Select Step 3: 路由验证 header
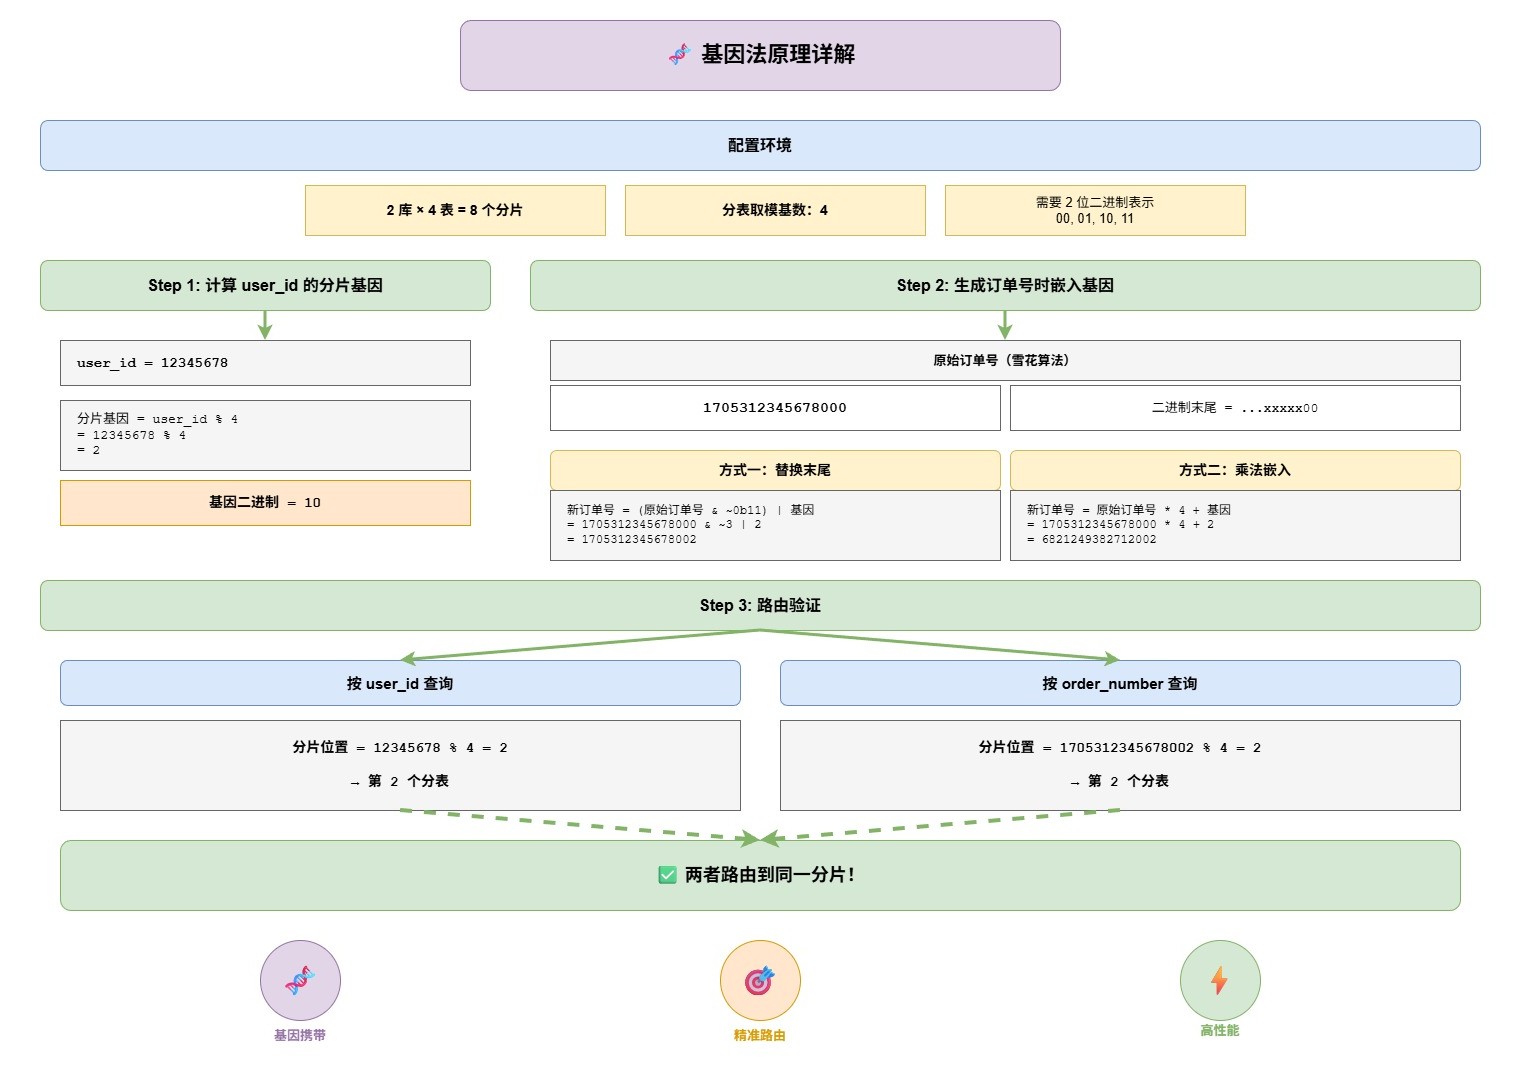 click(x=760, y=605)
